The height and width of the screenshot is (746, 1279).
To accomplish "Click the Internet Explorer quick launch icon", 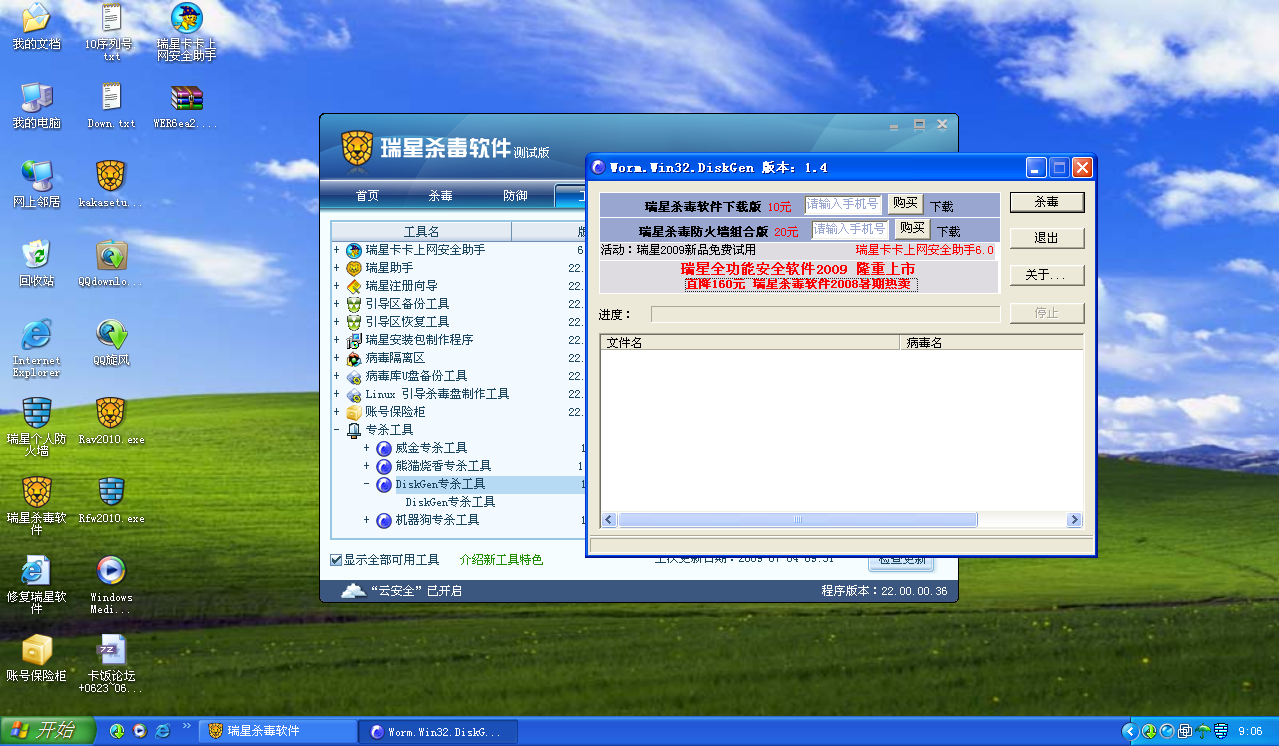I will click(163, 731).
